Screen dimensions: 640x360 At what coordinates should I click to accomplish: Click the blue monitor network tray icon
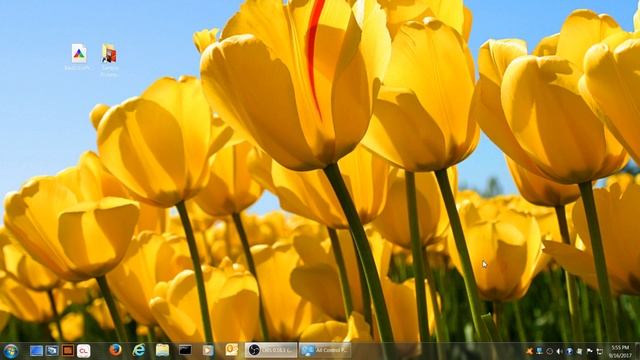point(539,351)
